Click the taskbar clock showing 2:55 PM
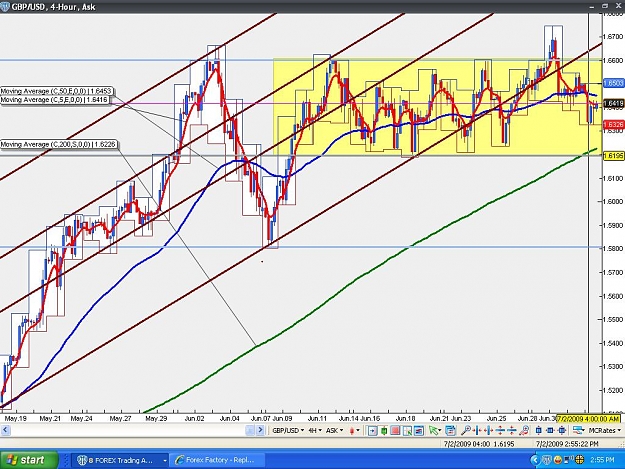The height and width of the screenshot is (469, 625). 602,460
